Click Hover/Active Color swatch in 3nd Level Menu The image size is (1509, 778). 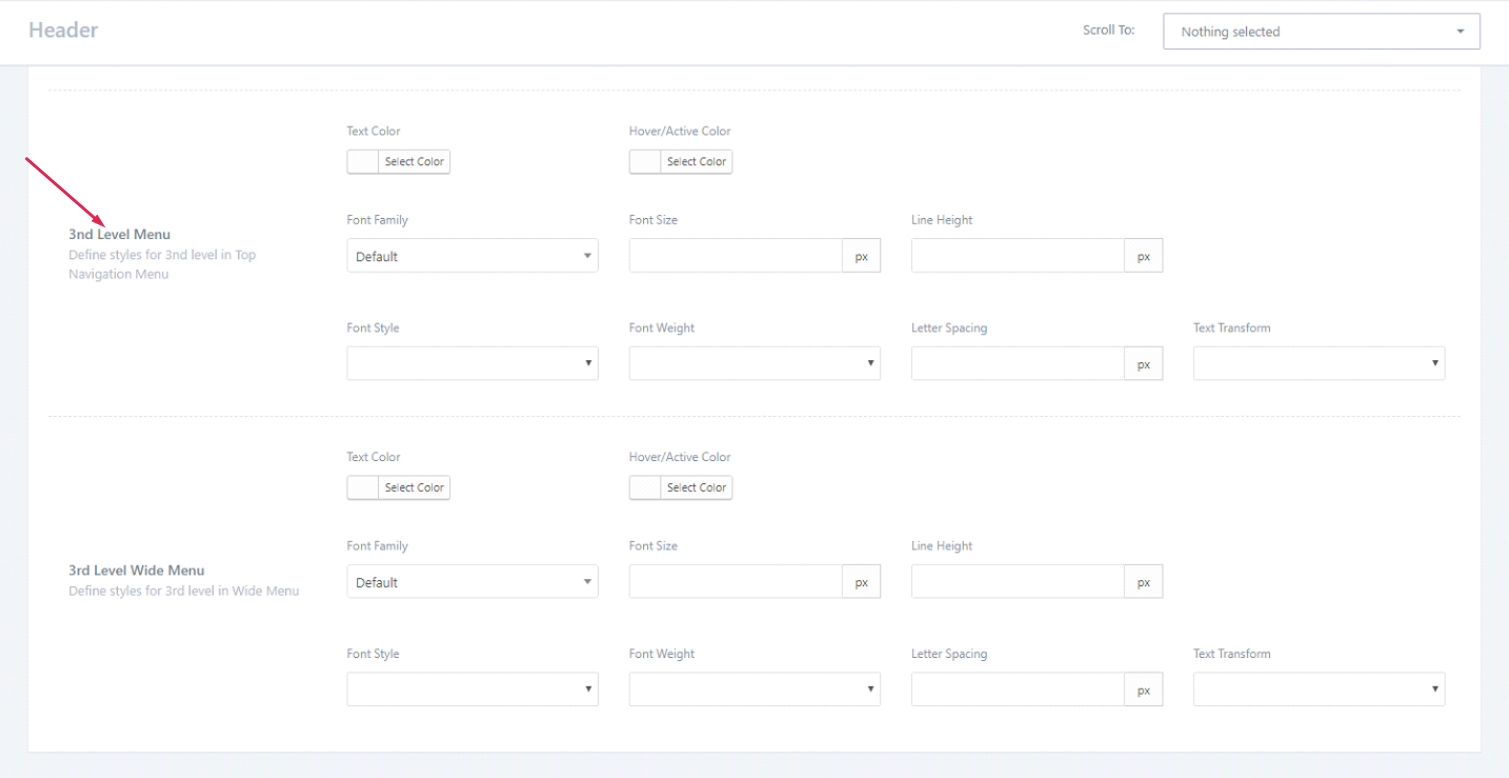[645, 162]
